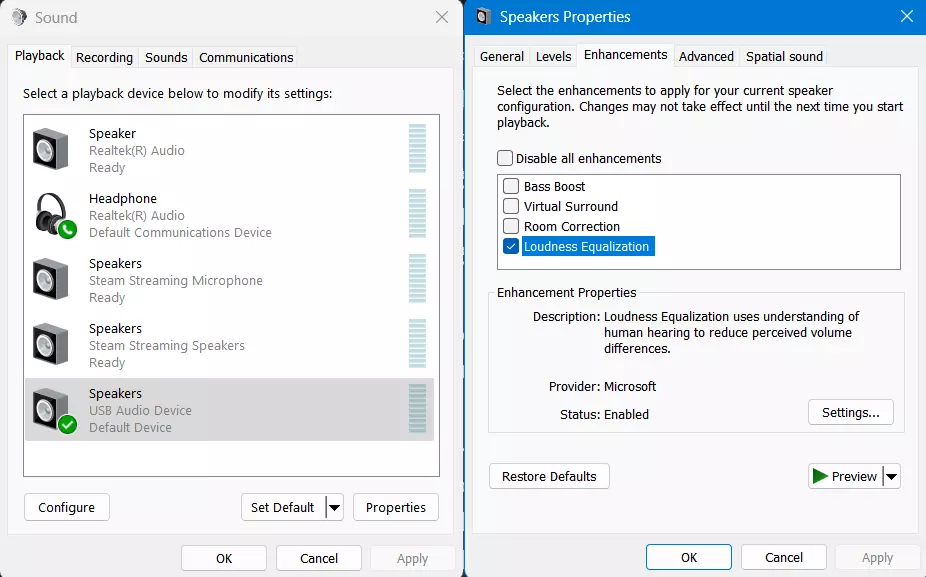Click the Steam Streaming Microphone speaker icon
Screen dimensions: 926x577
point(50,279)
